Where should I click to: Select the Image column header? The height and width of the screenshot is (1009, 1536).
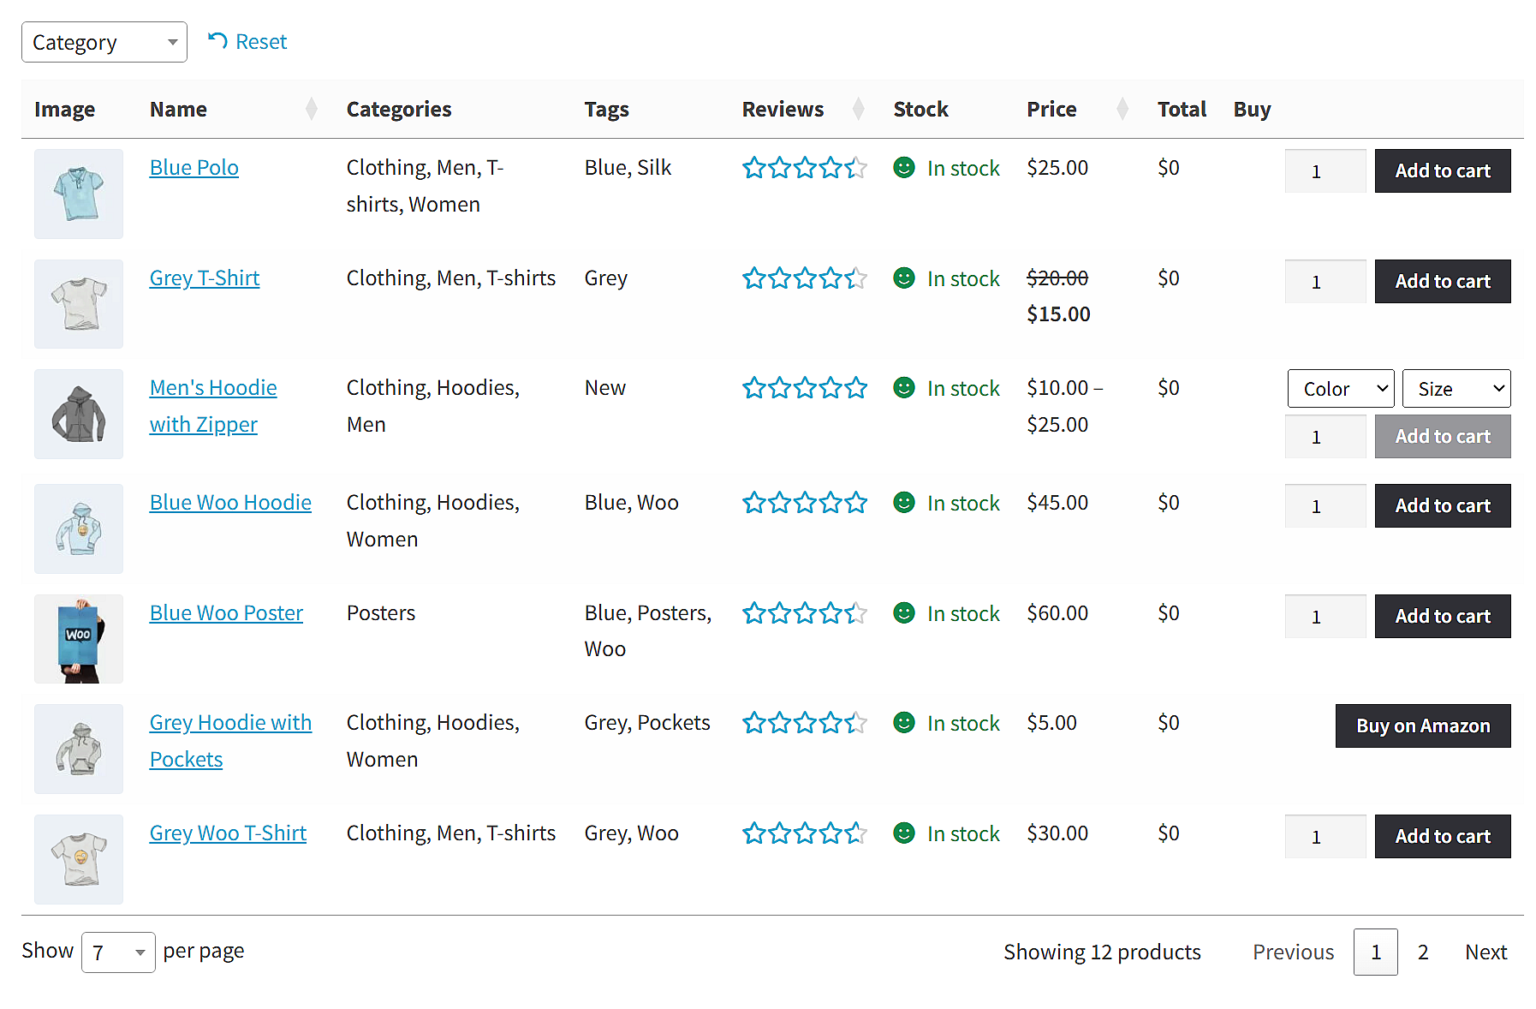click(64, 108)
